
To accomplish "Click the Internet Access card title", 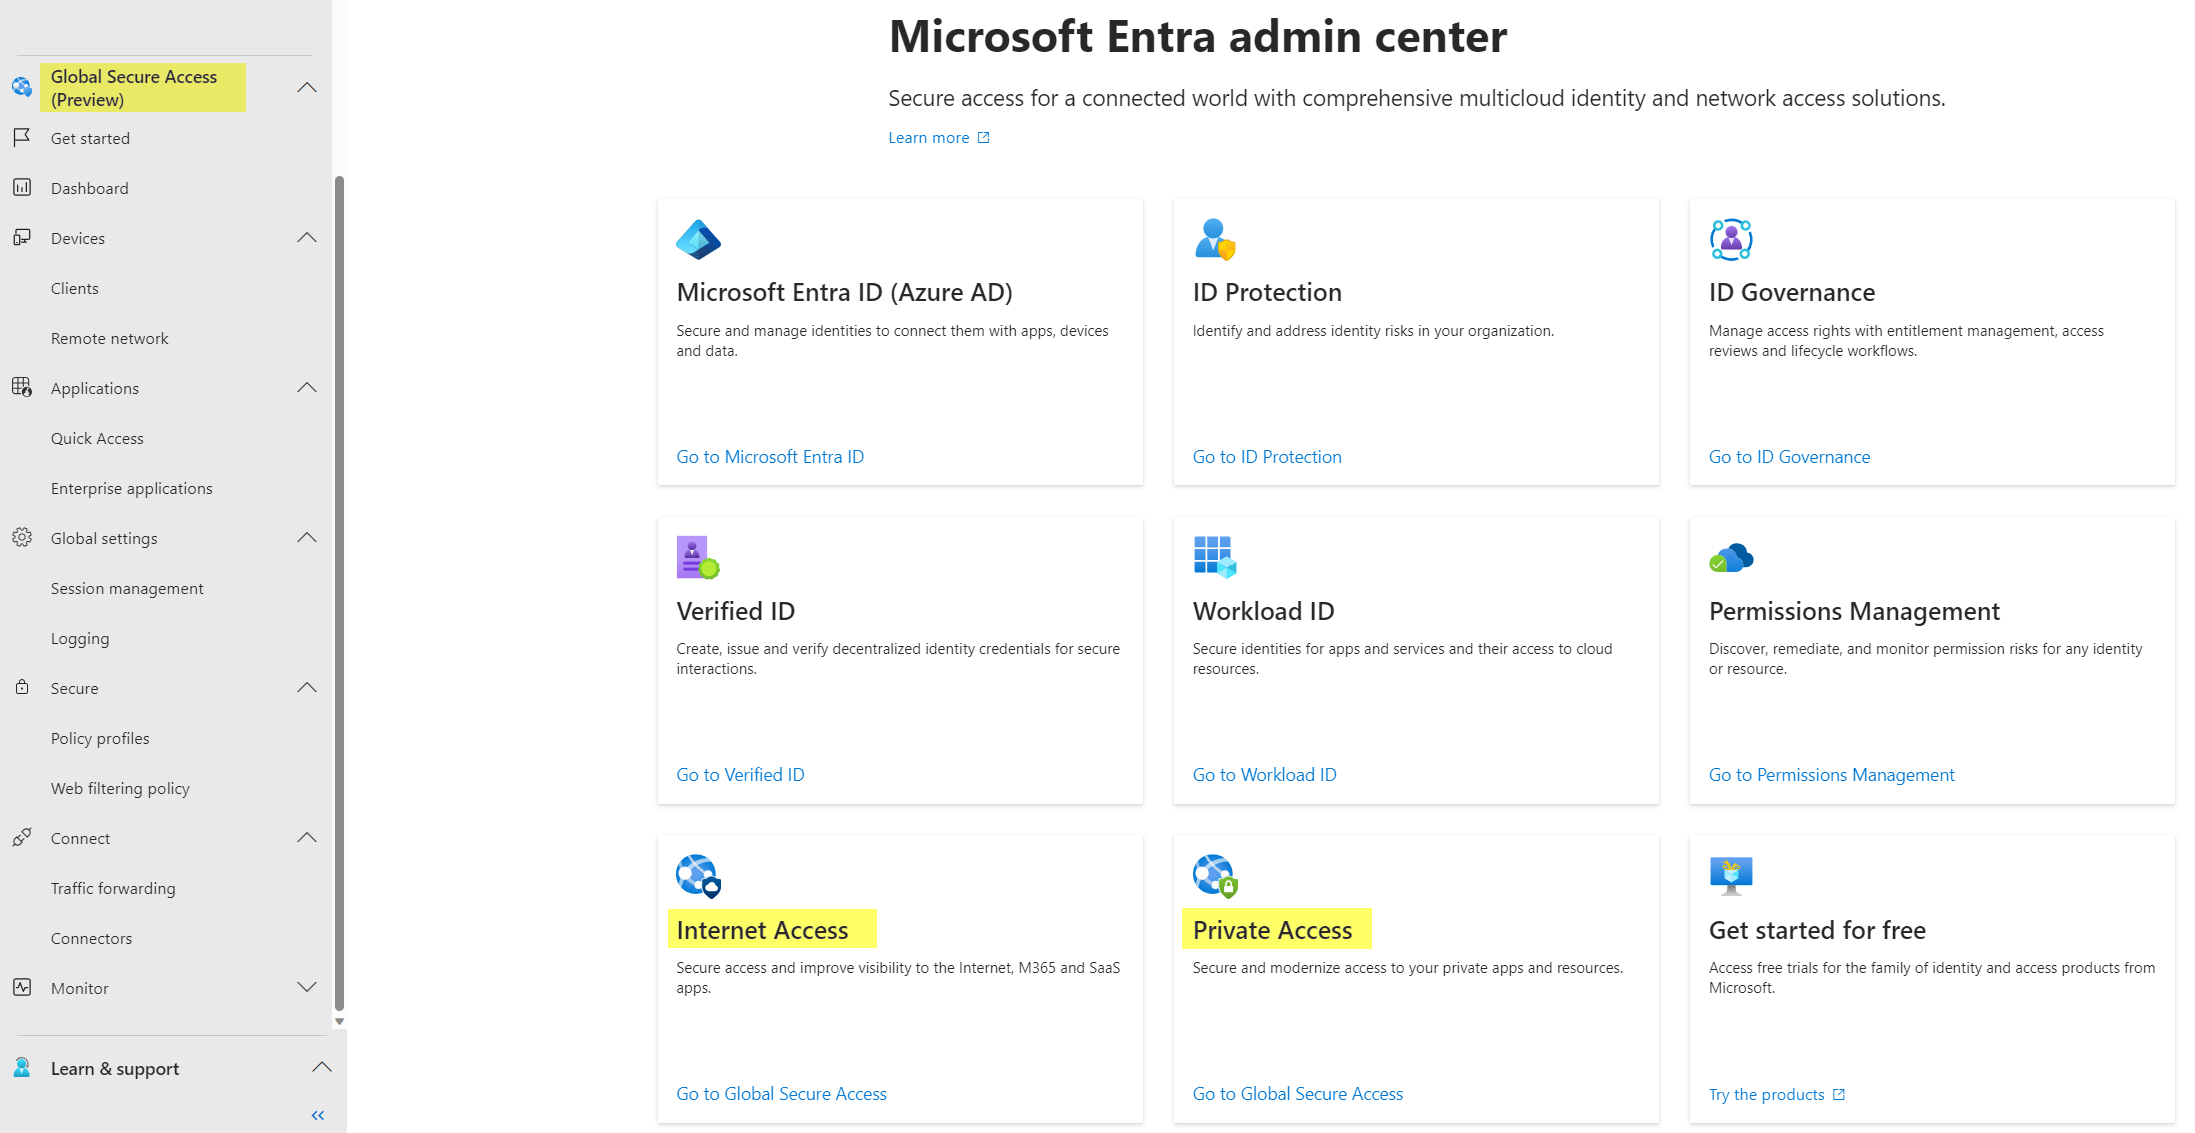I will coord(762,930).
